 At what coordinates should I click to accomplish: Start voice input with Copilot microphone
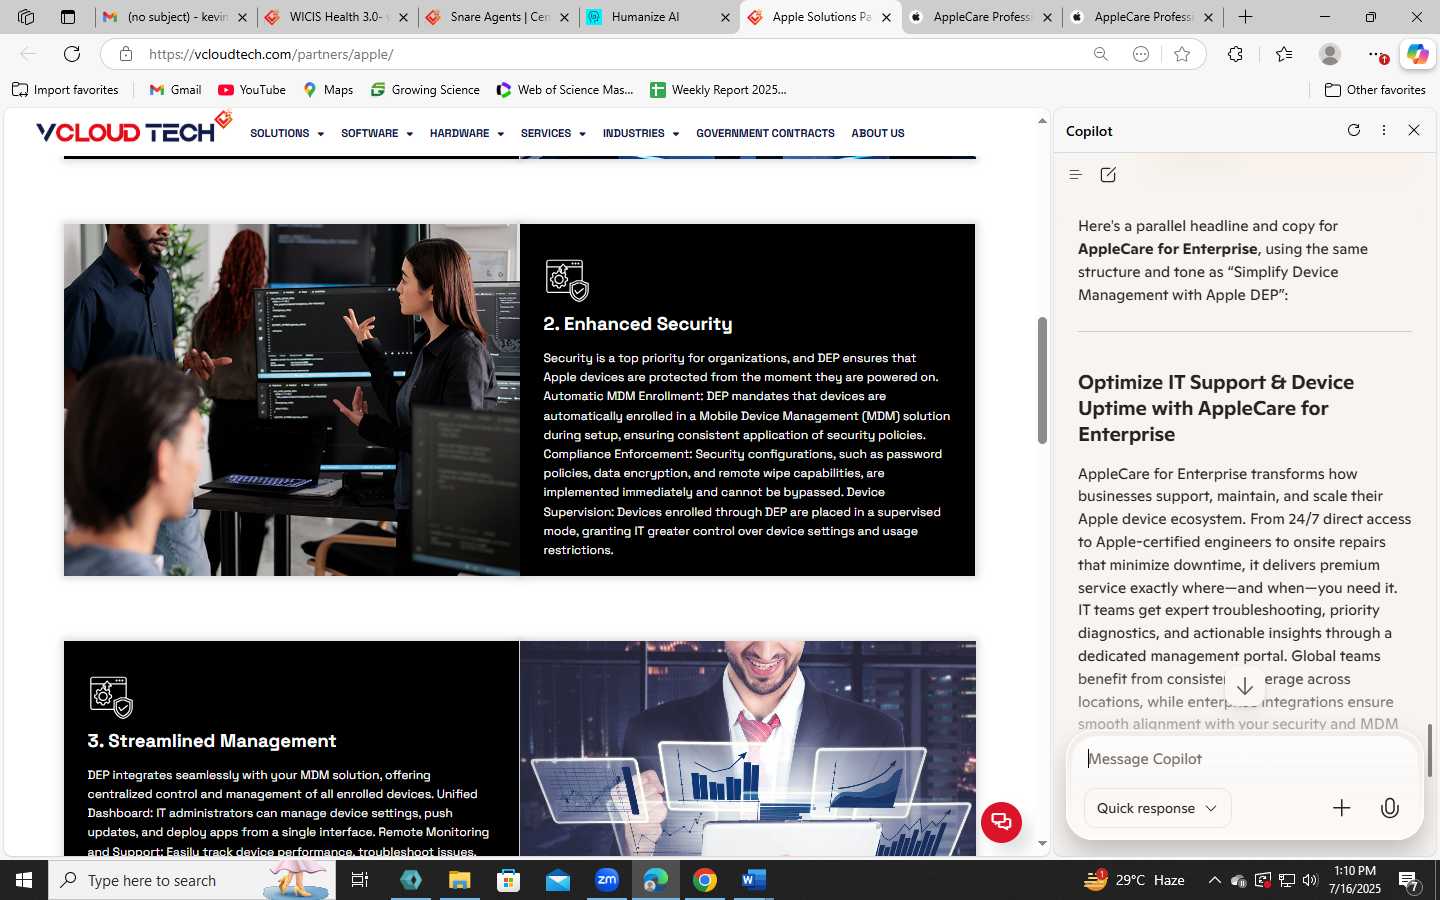[1390, 808]
